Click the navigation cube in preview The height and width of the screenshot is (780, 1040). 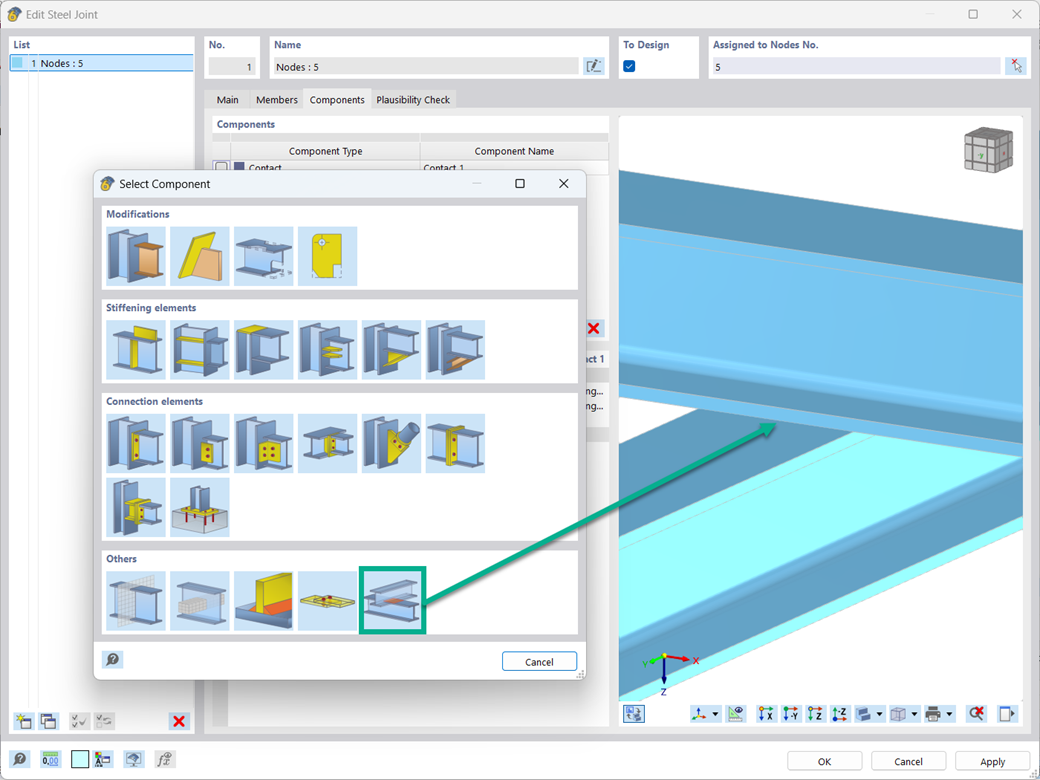tap(988, 151)
